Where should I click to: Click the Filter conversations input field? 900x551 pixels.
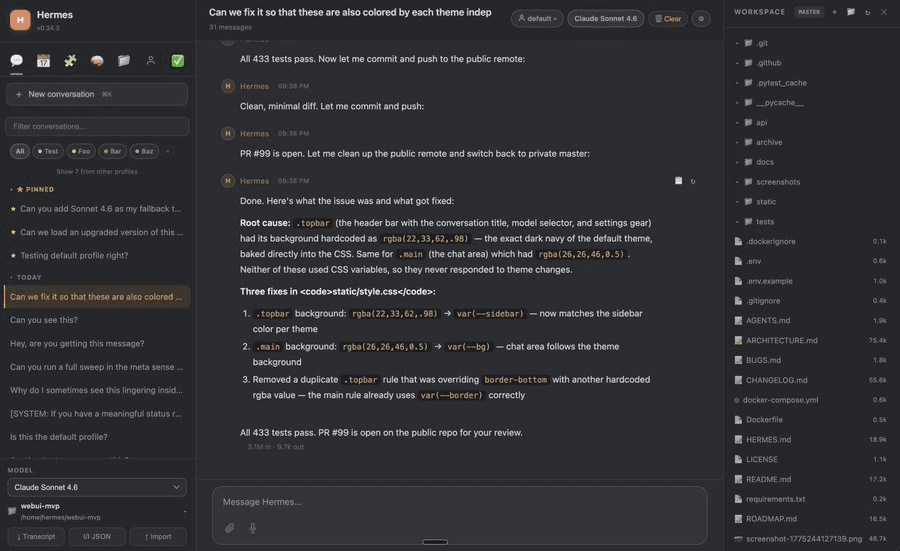[x=97, y=126]
